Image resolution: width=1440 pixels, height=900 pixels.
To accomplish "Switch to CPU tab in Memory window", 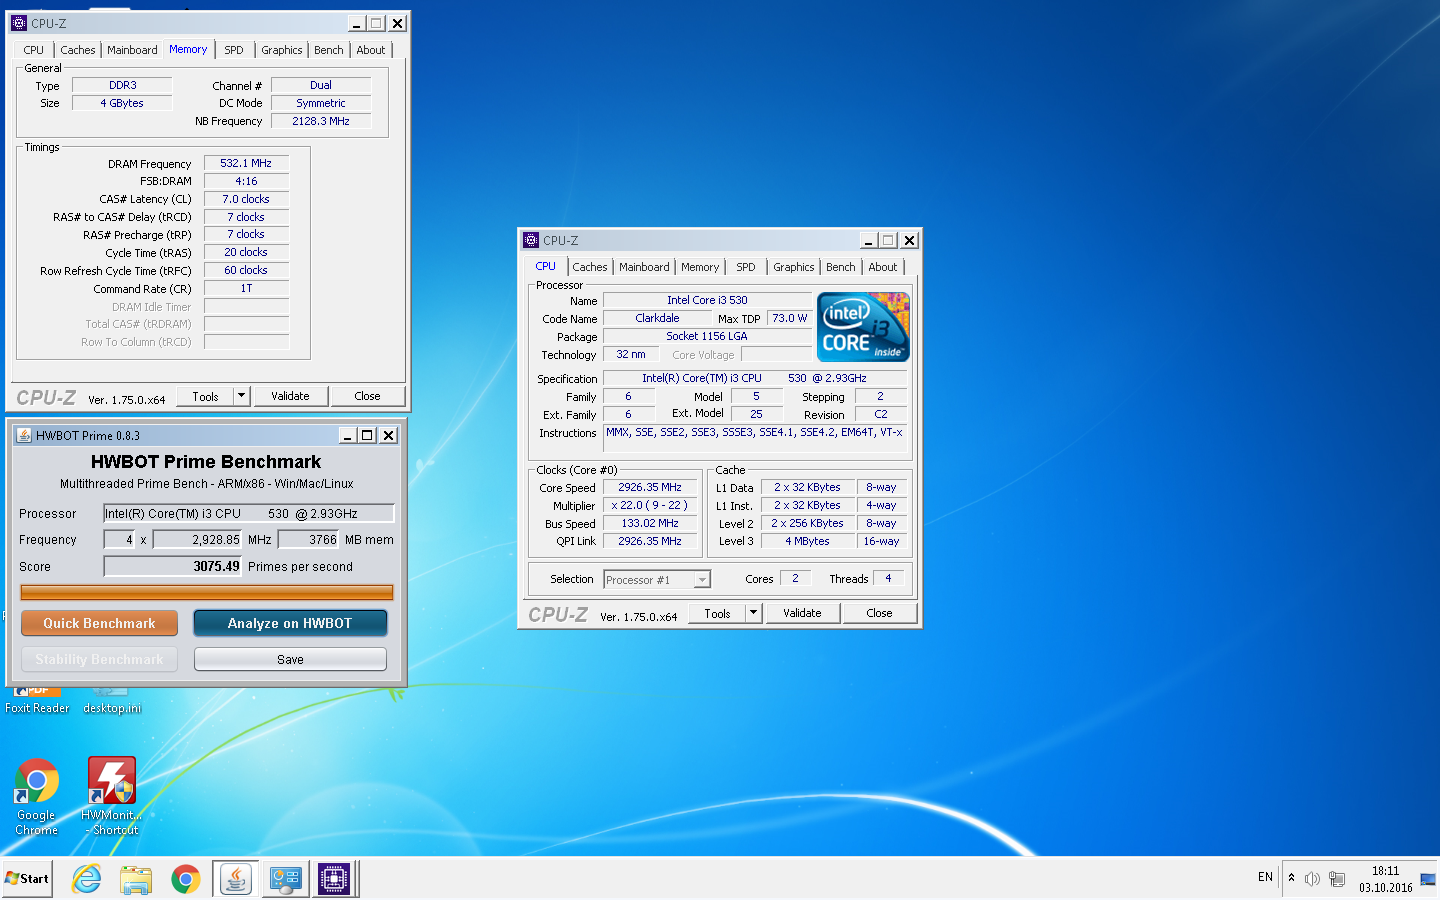I will (34, 50).
